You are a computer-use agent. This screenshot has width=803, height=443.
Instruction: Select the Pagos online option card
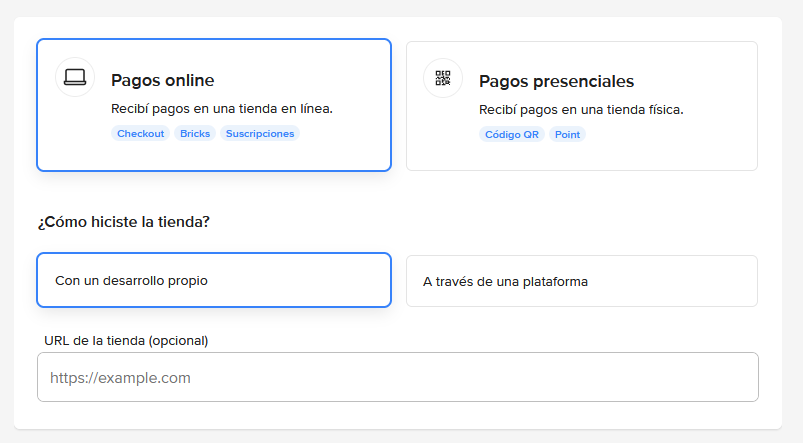pyautogui.click(x=214, y=105)
